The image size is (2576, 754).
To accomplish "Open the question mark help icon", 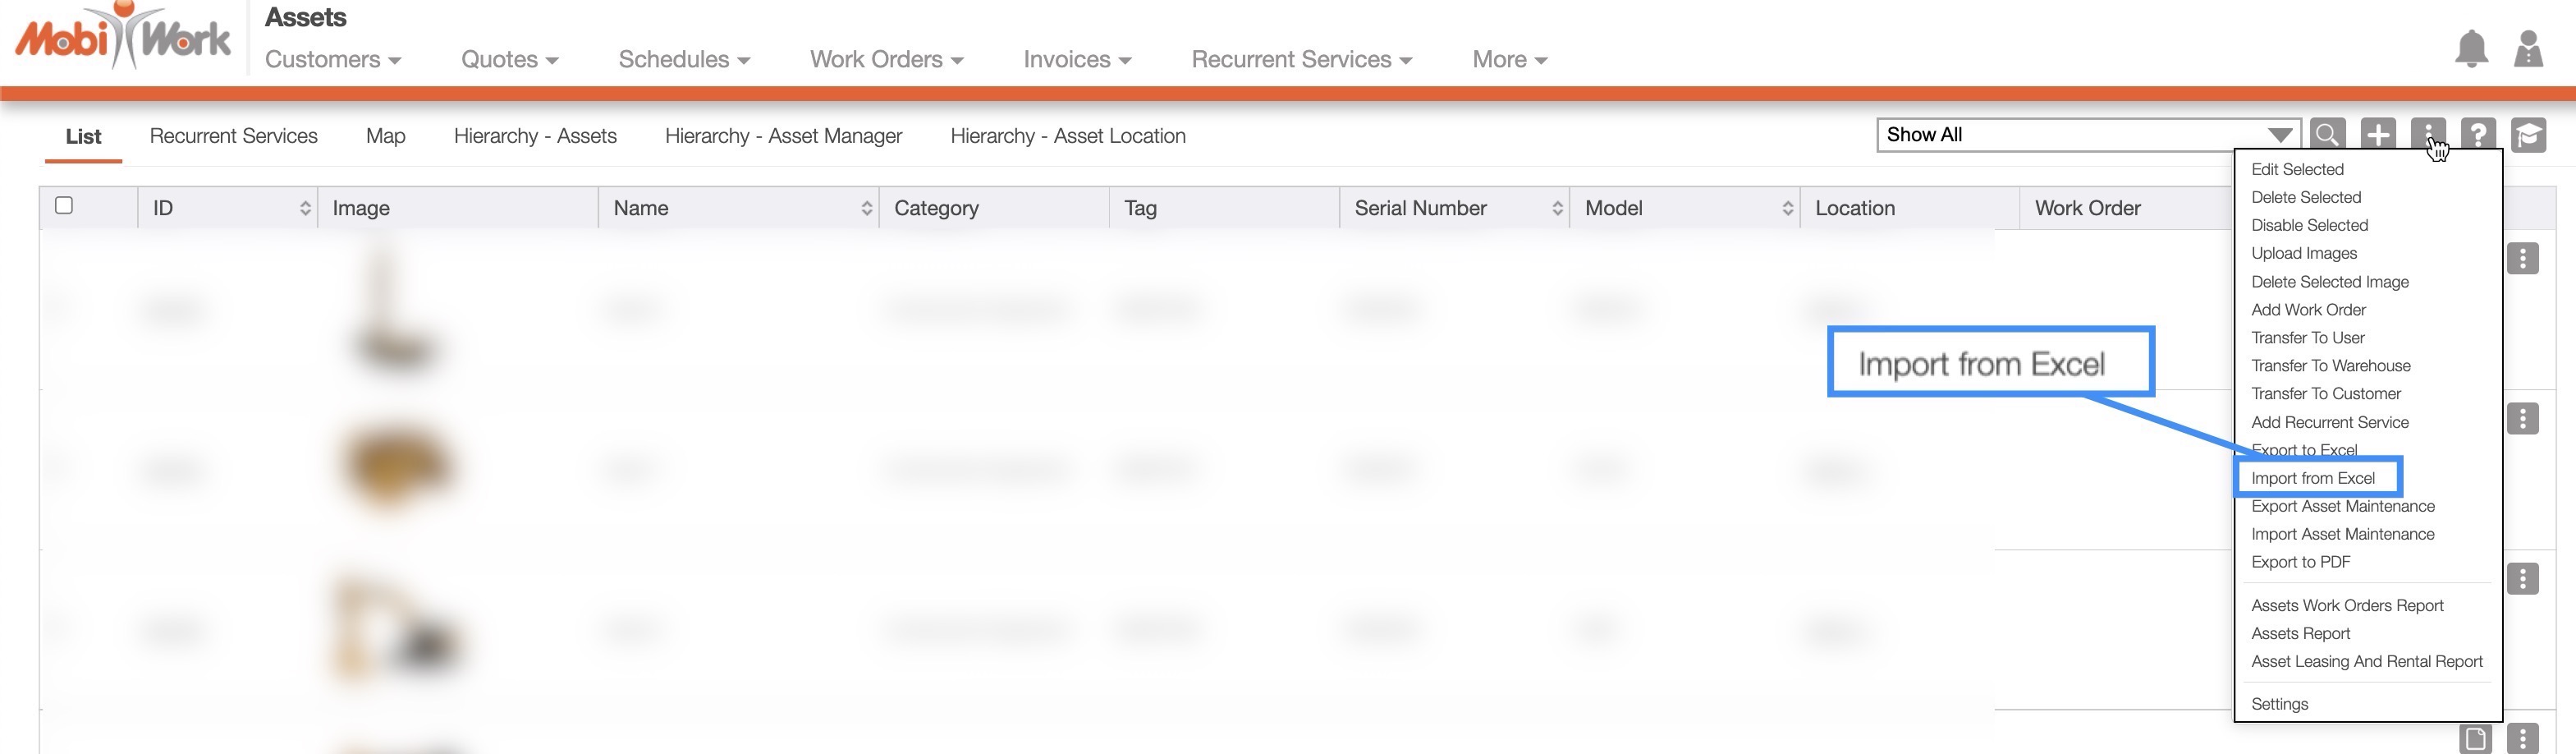I will click(x=2478, y=134).
